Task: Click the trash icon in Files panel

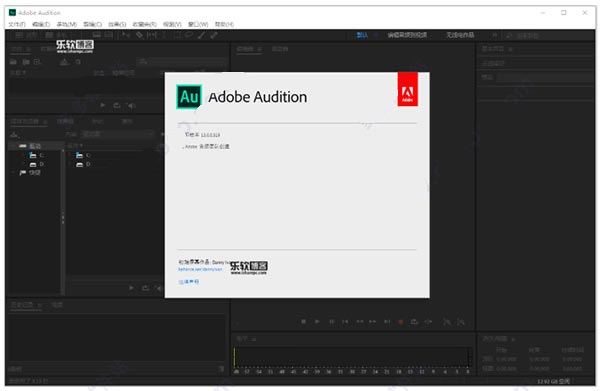Action: click(78, 62)
